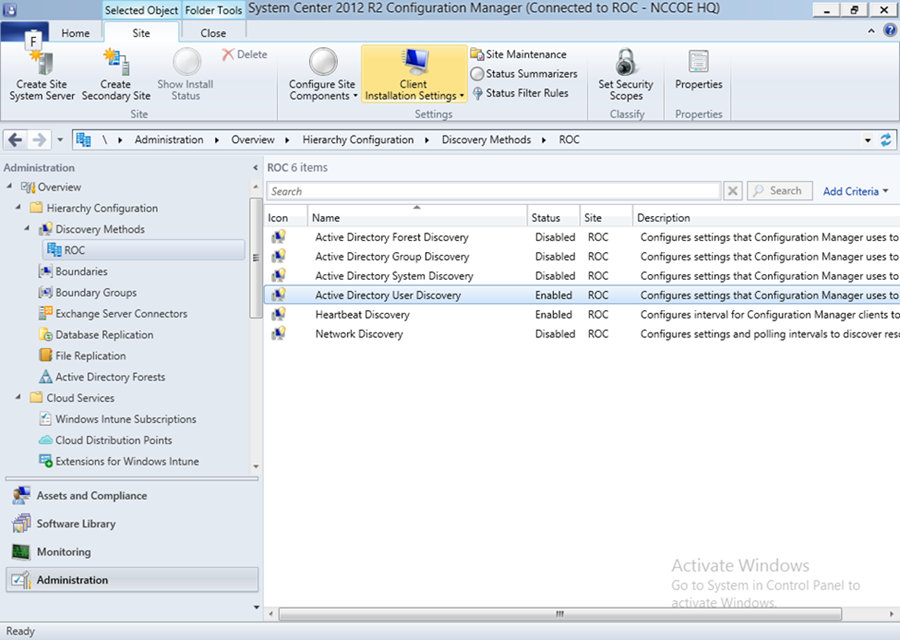This screenshot has height=640, width=900.
Task: Click the Search button
Action: pyautogui.click(x=779, y=191)
